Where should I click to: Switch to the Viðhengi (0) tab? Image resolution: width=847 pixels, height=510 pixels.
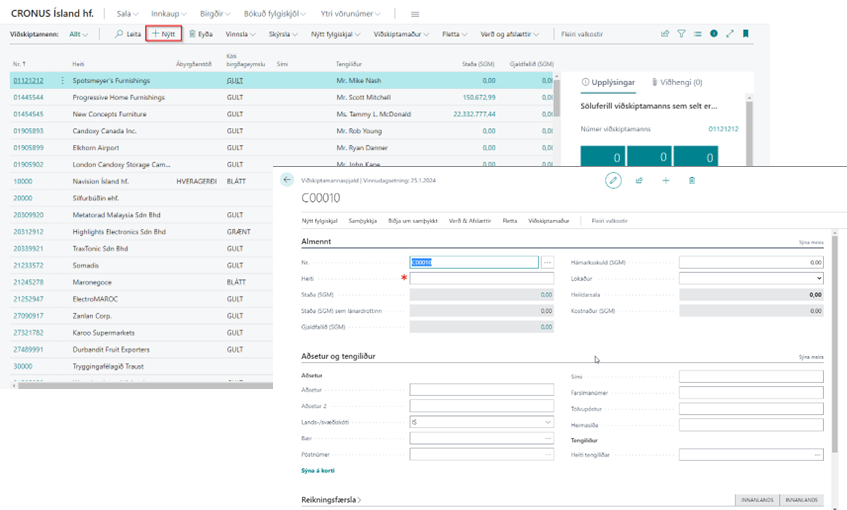677,82
